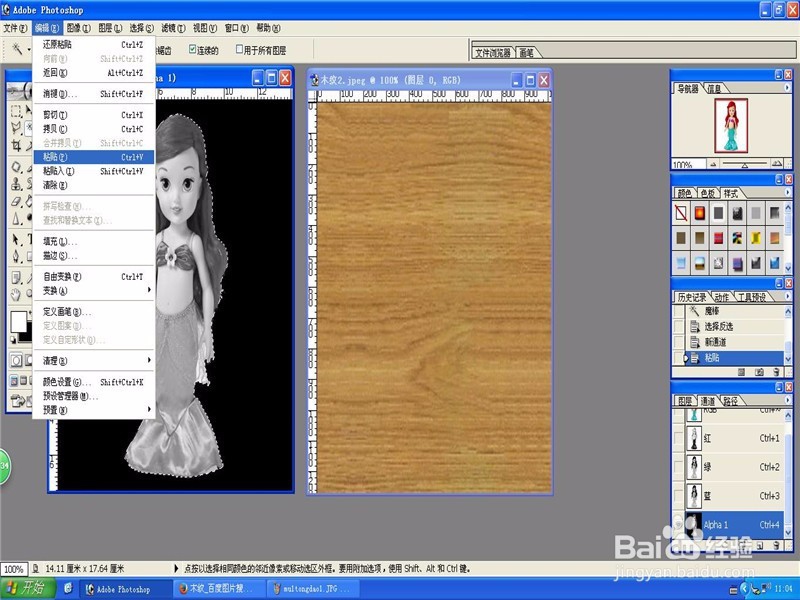Choose 粘贴 from Edit menu
The width and height of the screenshot is (800, 600).
tap(94, 157)
